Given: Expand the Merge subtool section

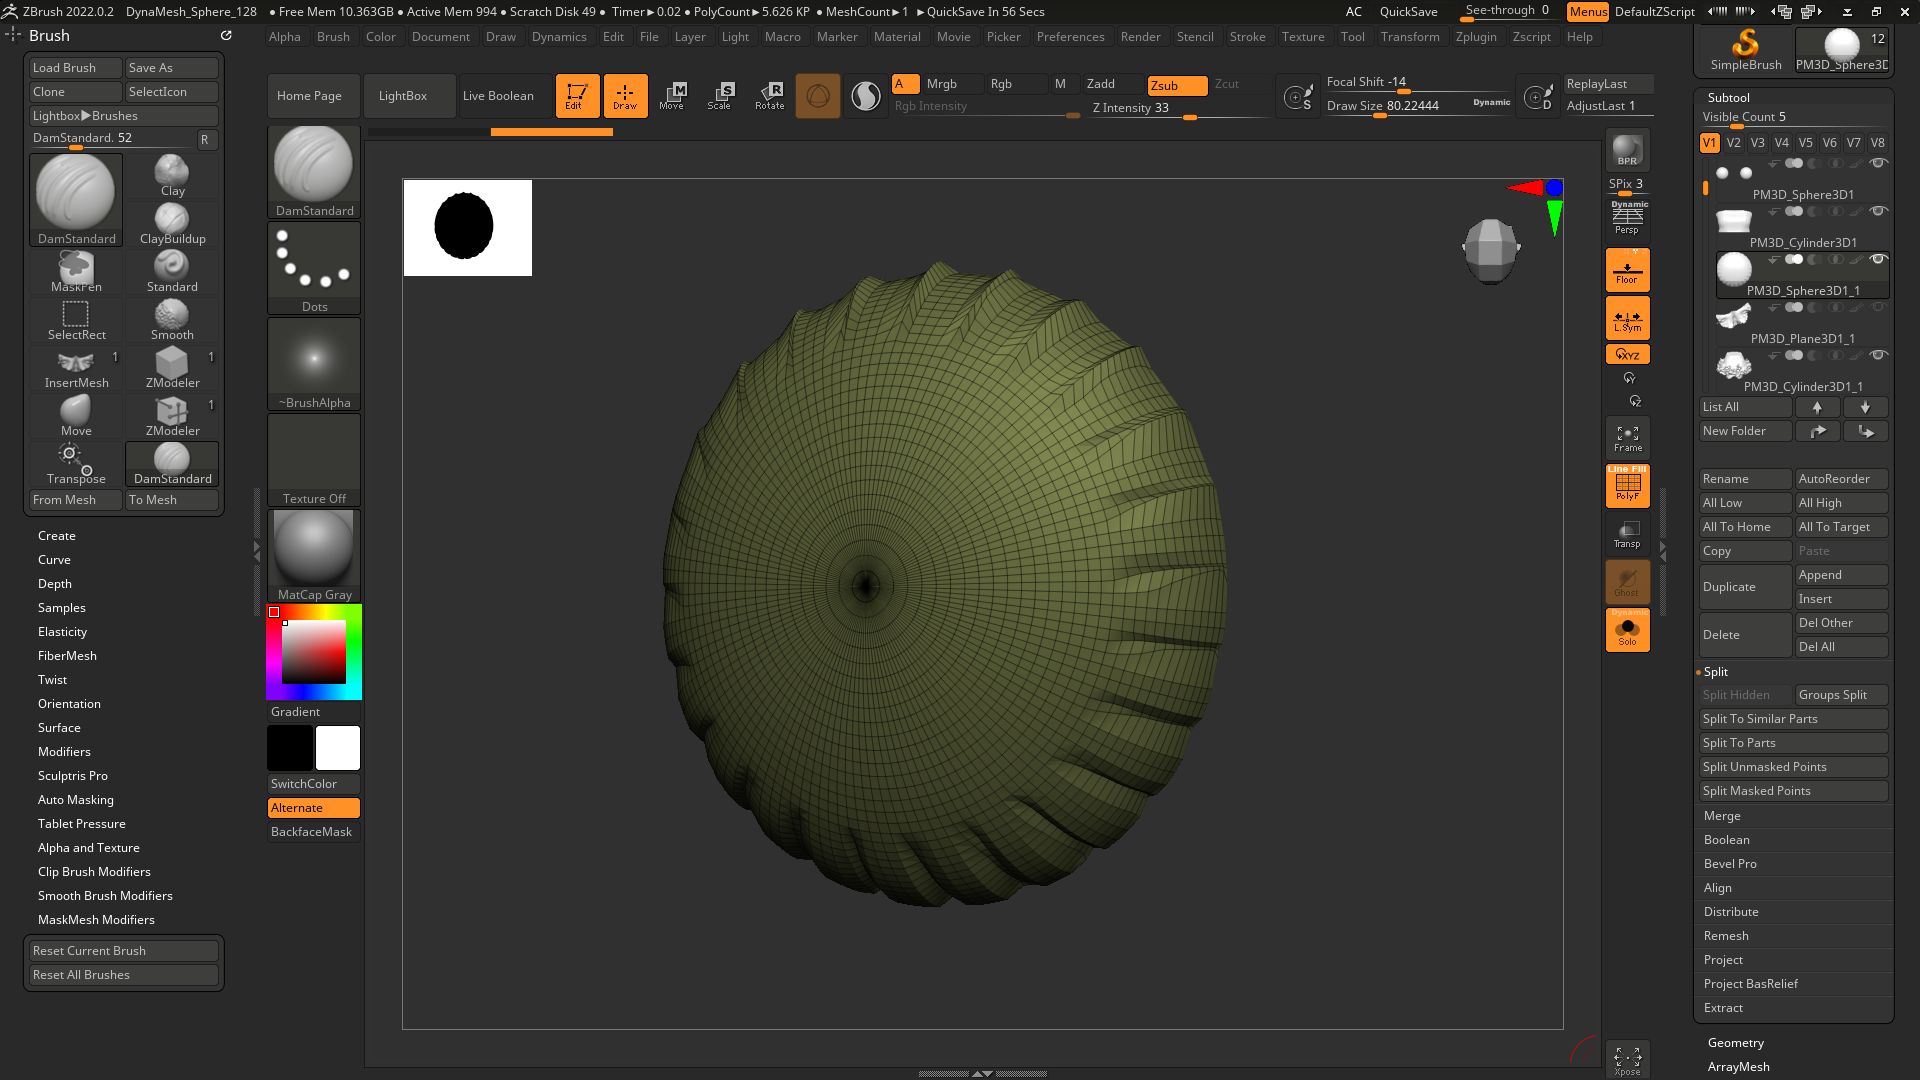Looking at the screenshot, I should (1722, 816).
